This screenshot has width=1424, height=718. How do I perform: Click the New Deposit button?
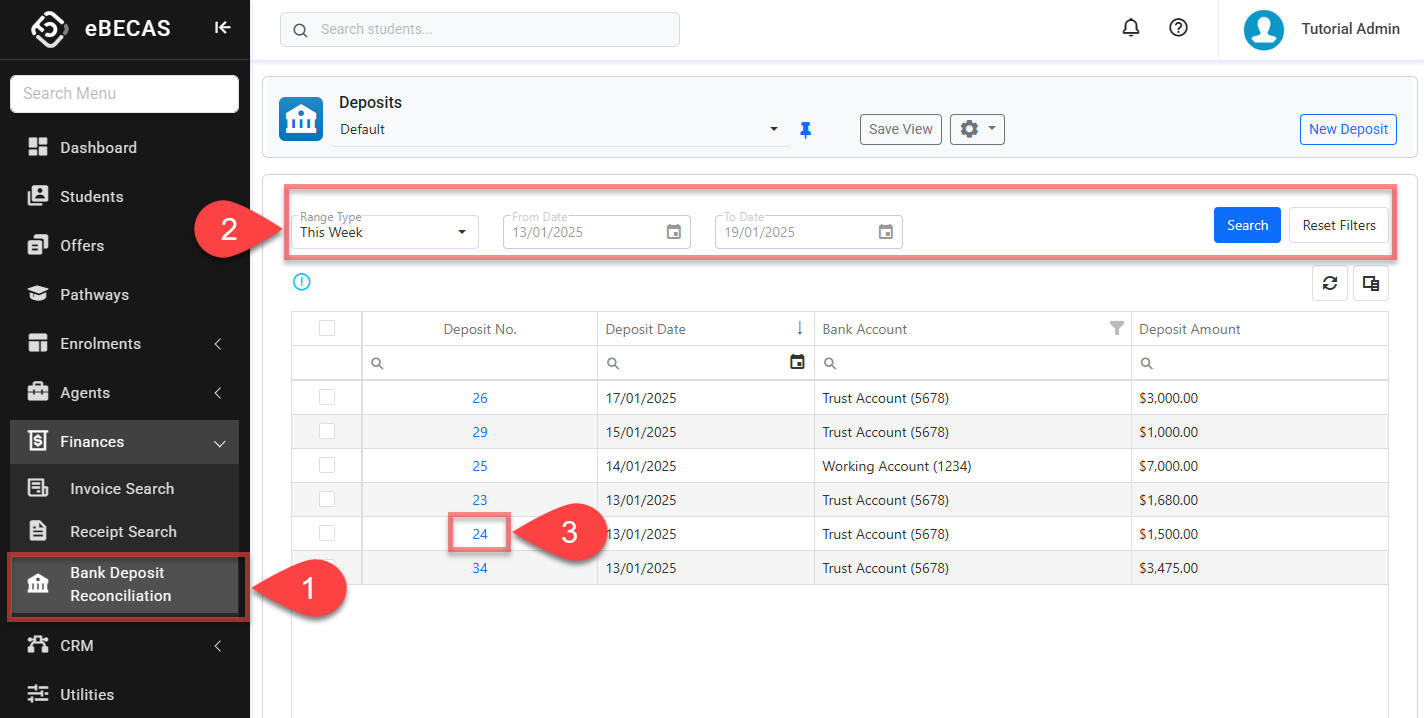click(1348, 129)
